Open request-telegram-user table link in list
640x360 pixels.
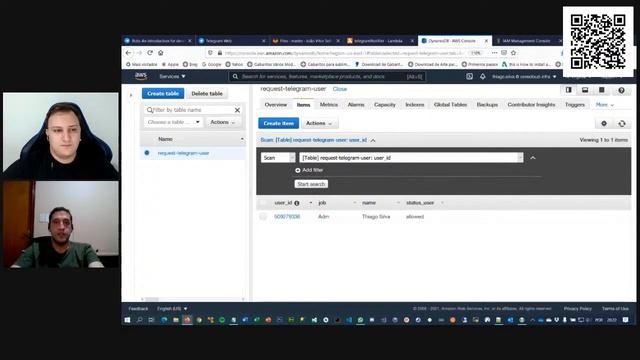(183, 153)
